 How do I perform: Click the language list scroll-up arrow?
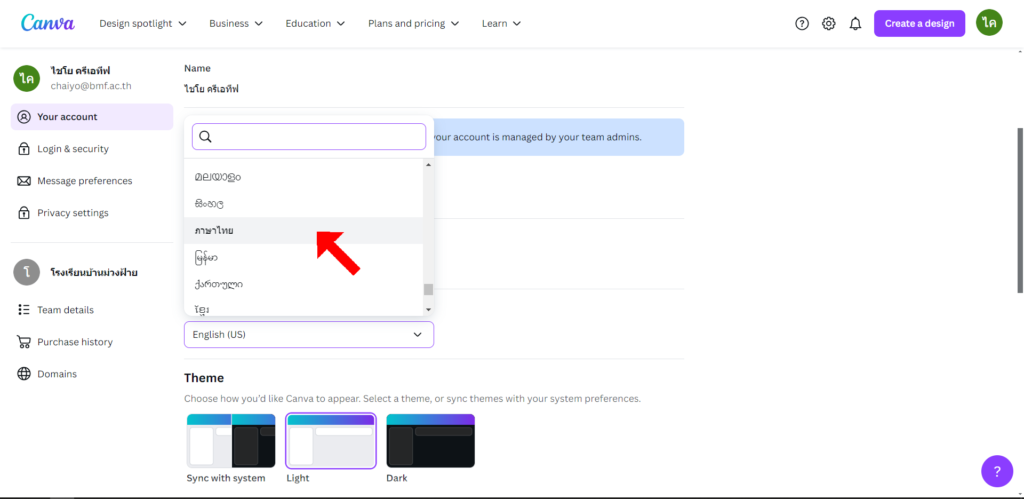click(x=428, y=165)
